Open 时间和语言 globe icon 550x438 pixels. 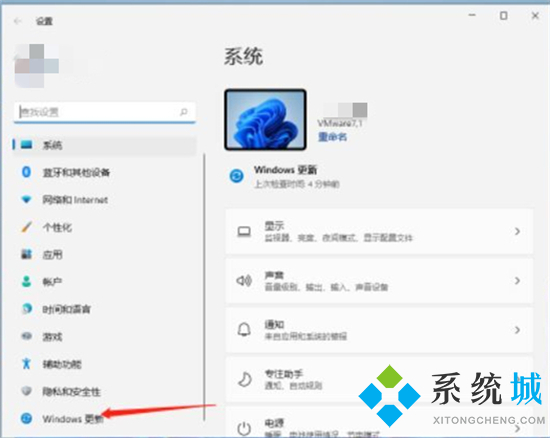point(27,309)
